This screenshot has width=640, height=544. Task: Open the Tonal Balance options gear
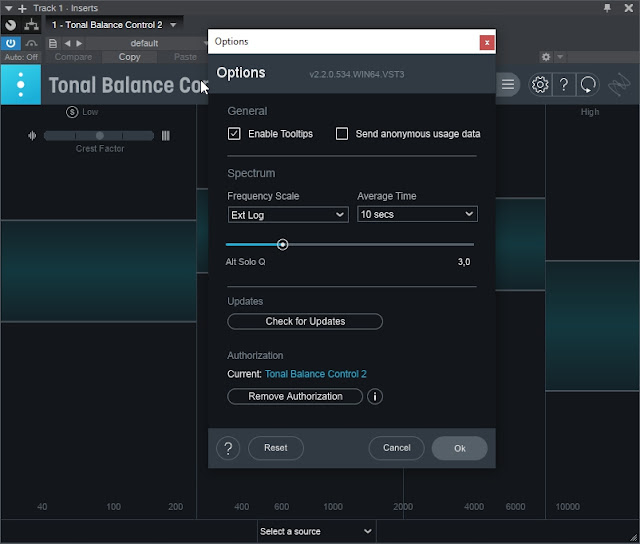pos(540,85)
